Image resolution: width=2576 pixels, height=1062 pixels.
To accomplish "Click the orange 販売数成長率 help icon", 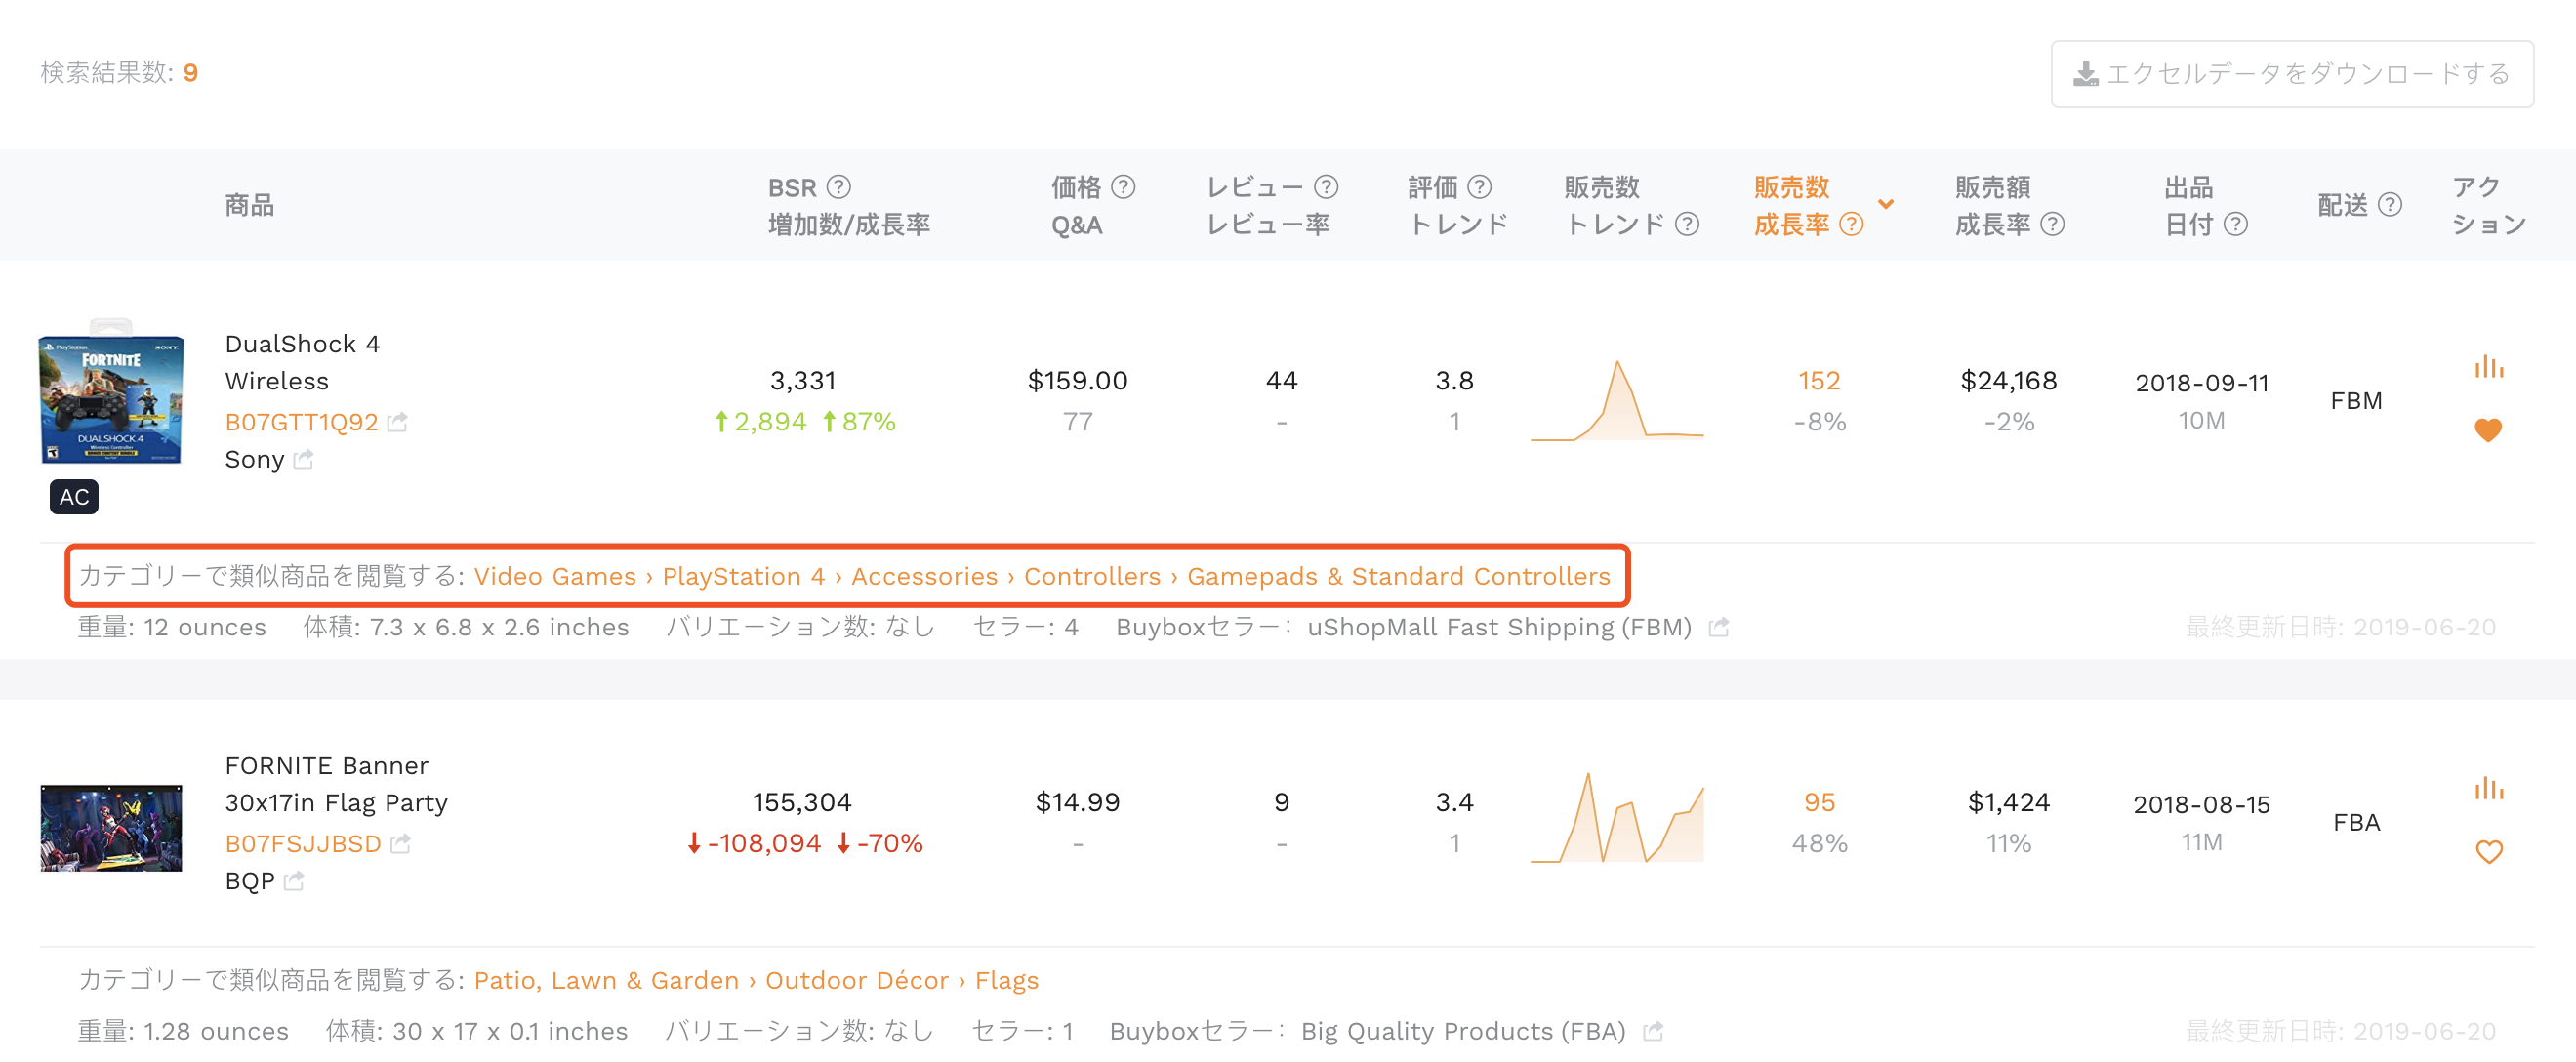I will pyautogui.click(x=1851, y=224).
